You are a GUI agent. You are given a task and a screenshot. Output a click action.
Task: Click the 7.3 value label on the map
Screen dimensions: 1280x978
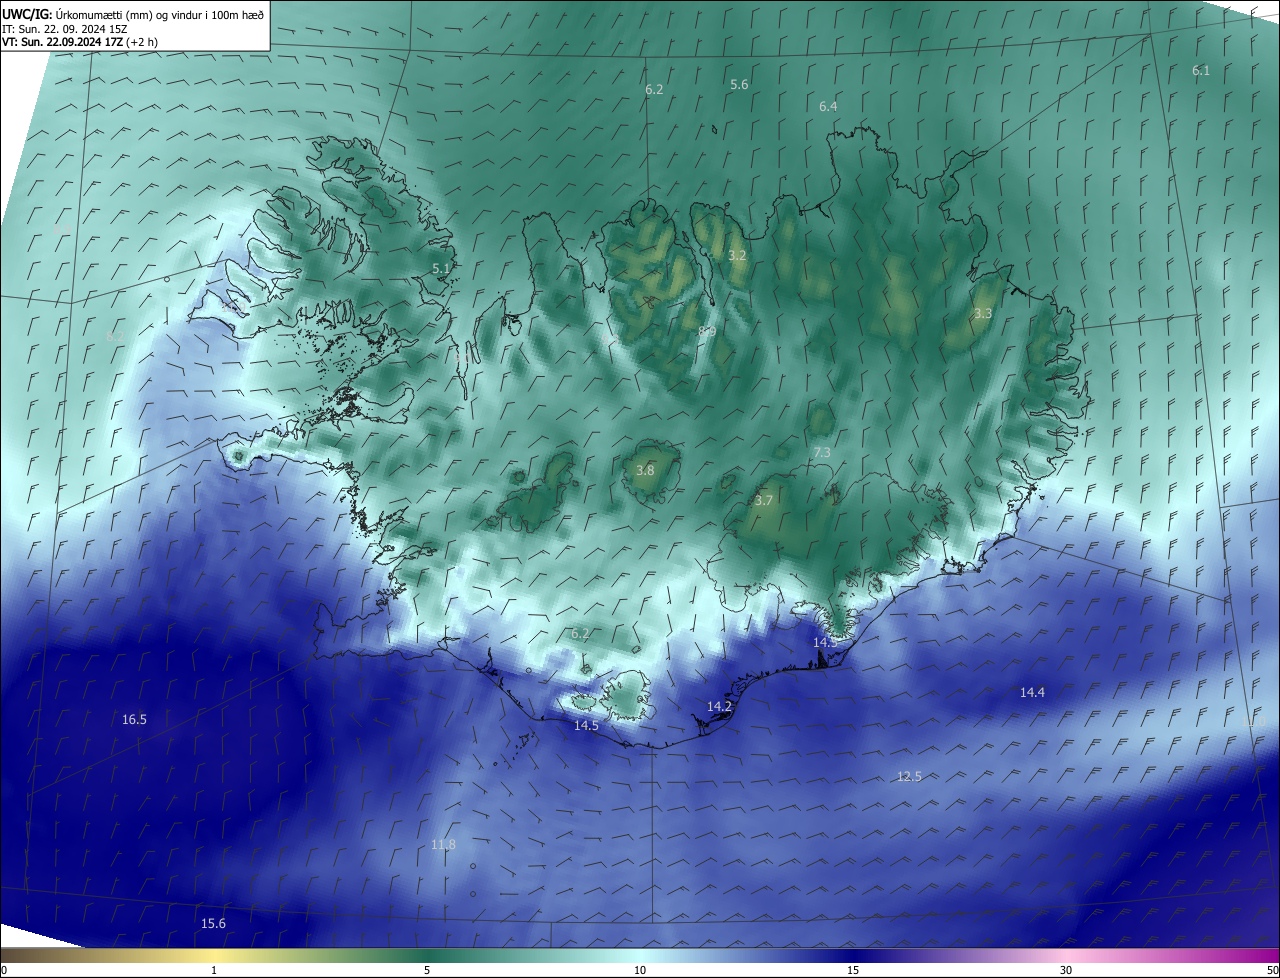click(822, 453)
